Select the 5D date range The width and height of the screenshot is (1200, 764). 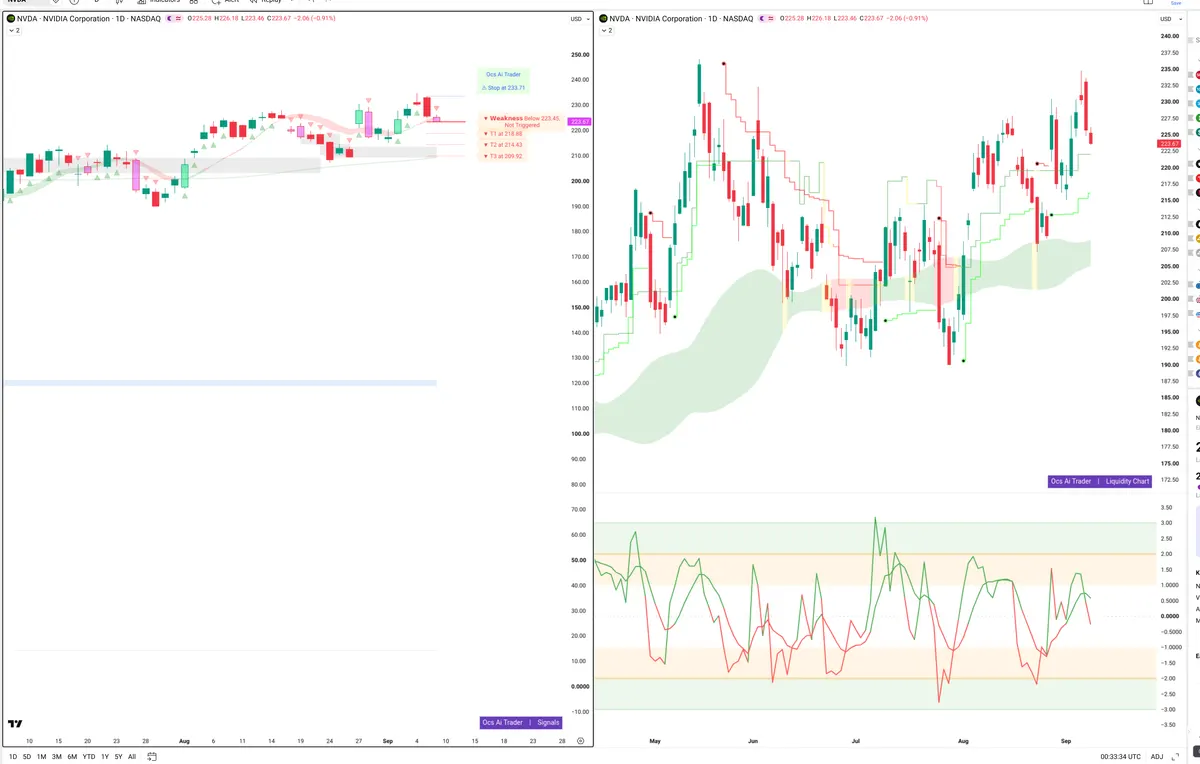27,756
